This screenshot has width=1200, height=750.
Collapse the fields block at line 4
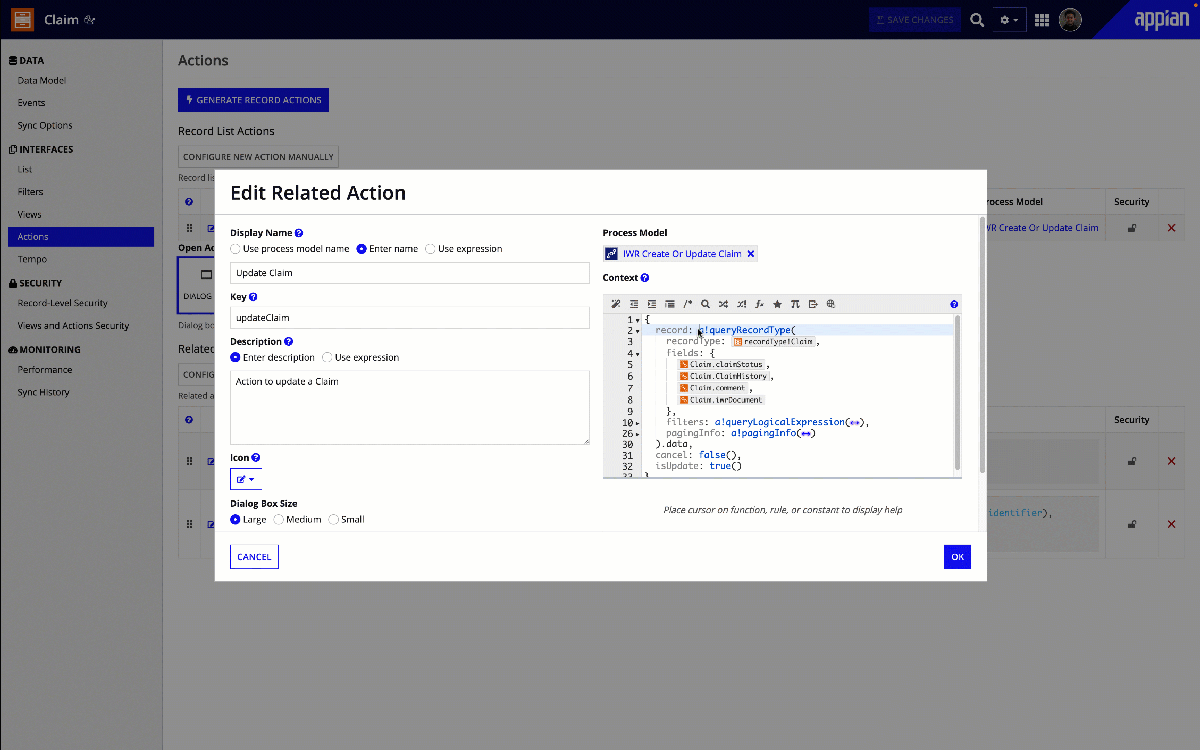pyautogui.click(x=637, y=354)
